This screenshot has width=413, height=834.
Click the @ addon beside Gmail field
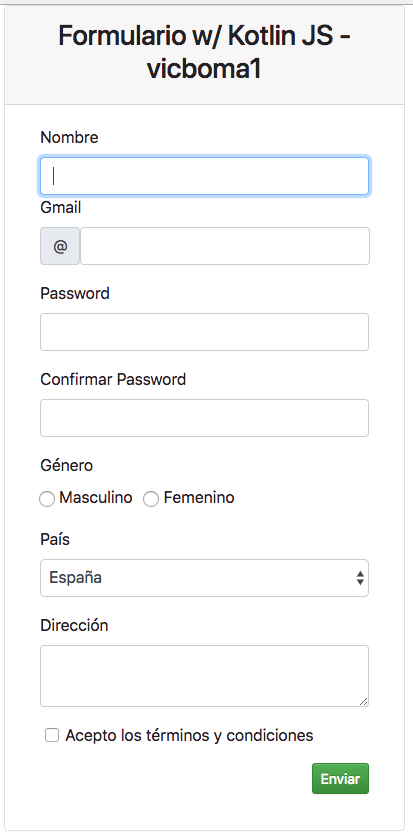click(60, 246)
